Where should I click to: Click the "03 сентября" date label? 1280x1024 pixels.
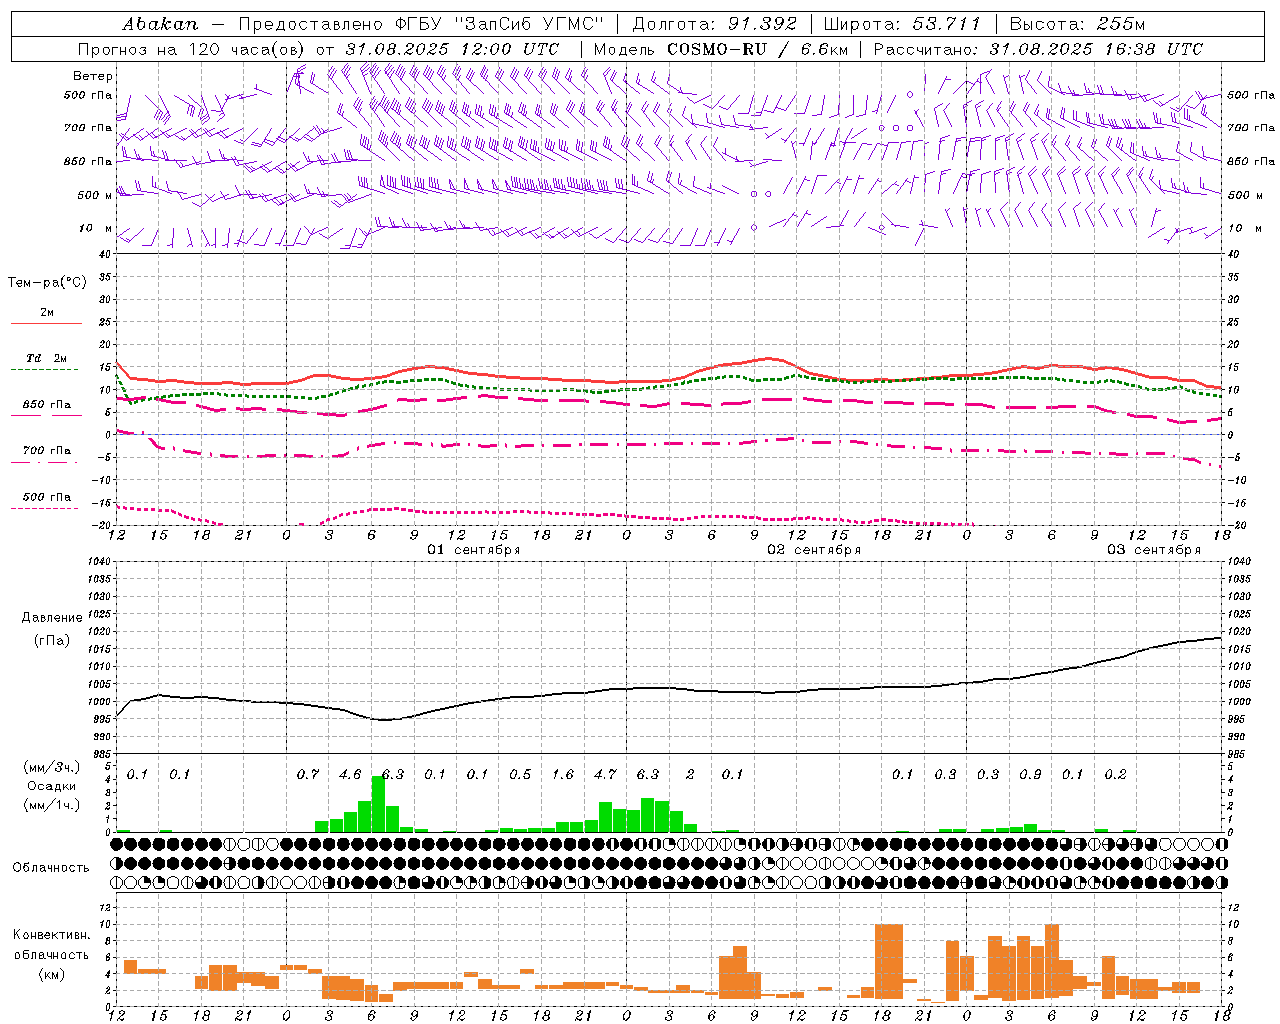click(x=1154, y=550)
